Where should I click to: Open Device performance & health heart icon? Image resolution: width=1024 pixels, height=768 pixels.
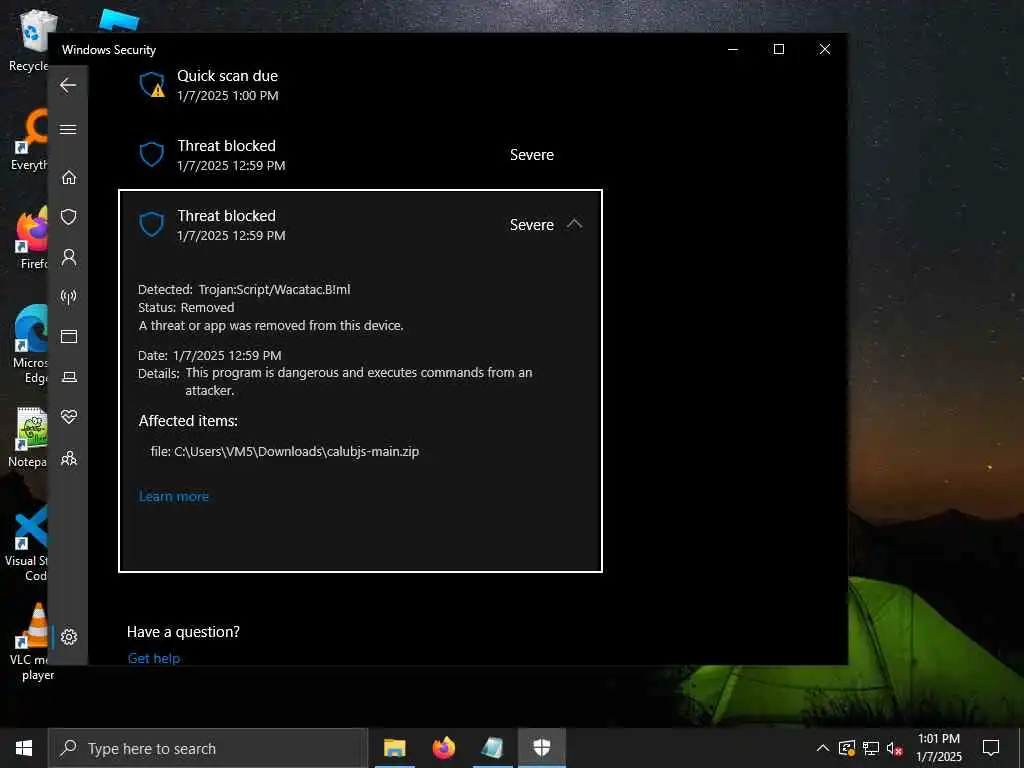coord(69,417)
